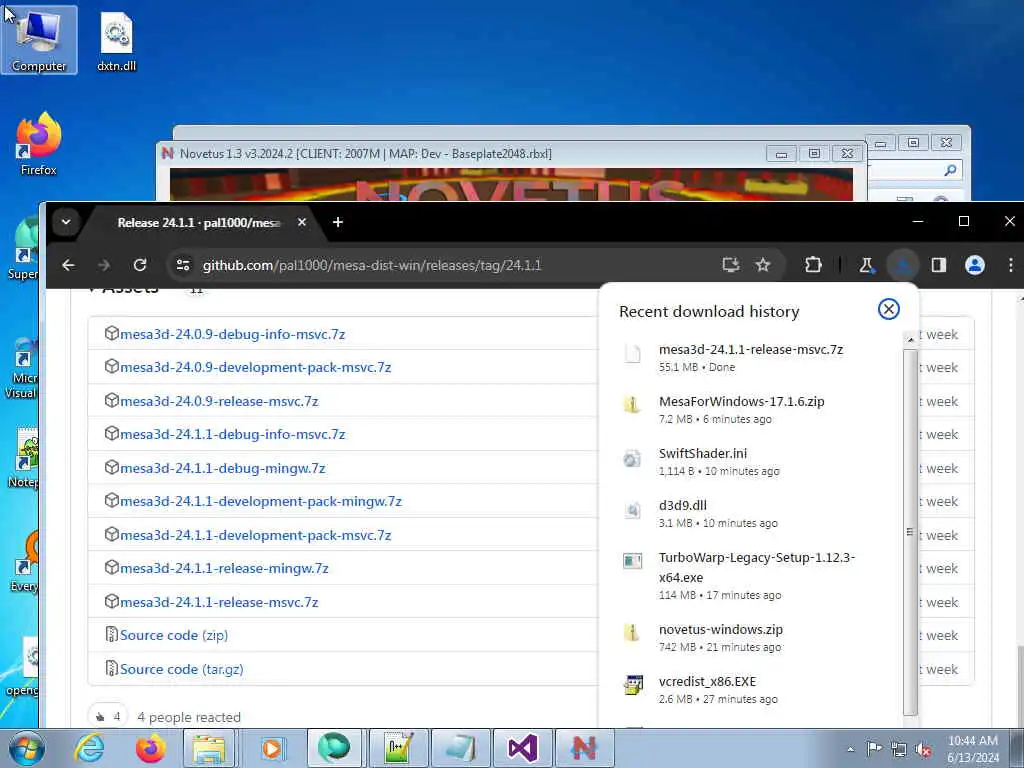
Task: Open Visual Studio on the taskbar
Action: [x=522, y=748]
